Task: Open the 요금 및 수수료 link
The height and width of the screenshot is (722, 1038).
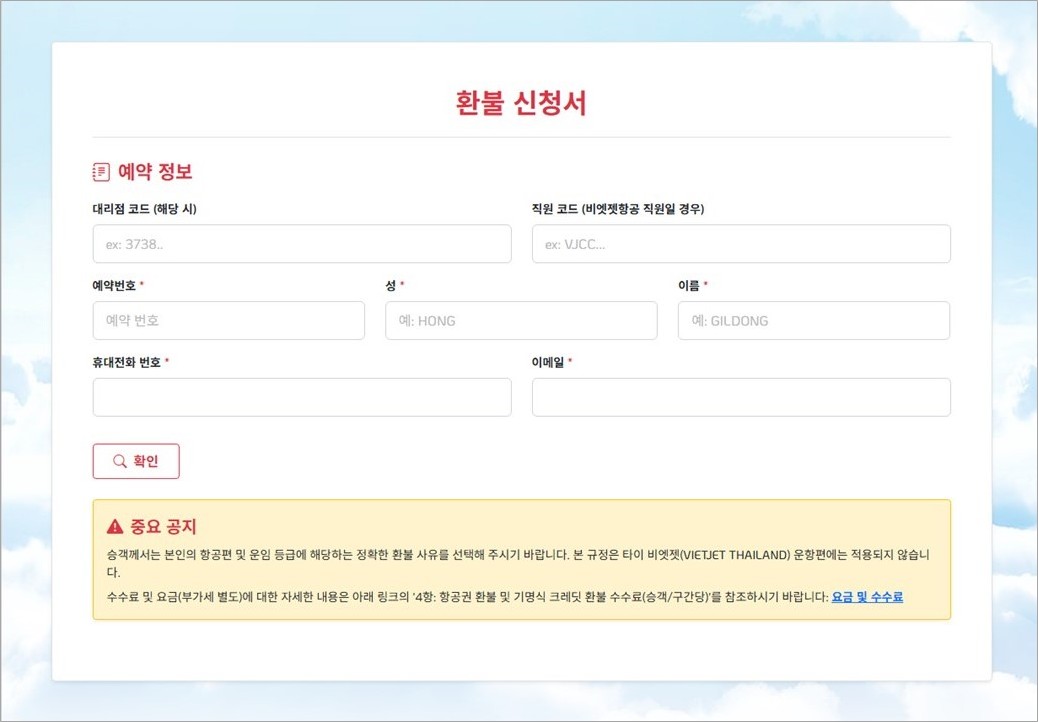Action: click(x=867, y=597)
